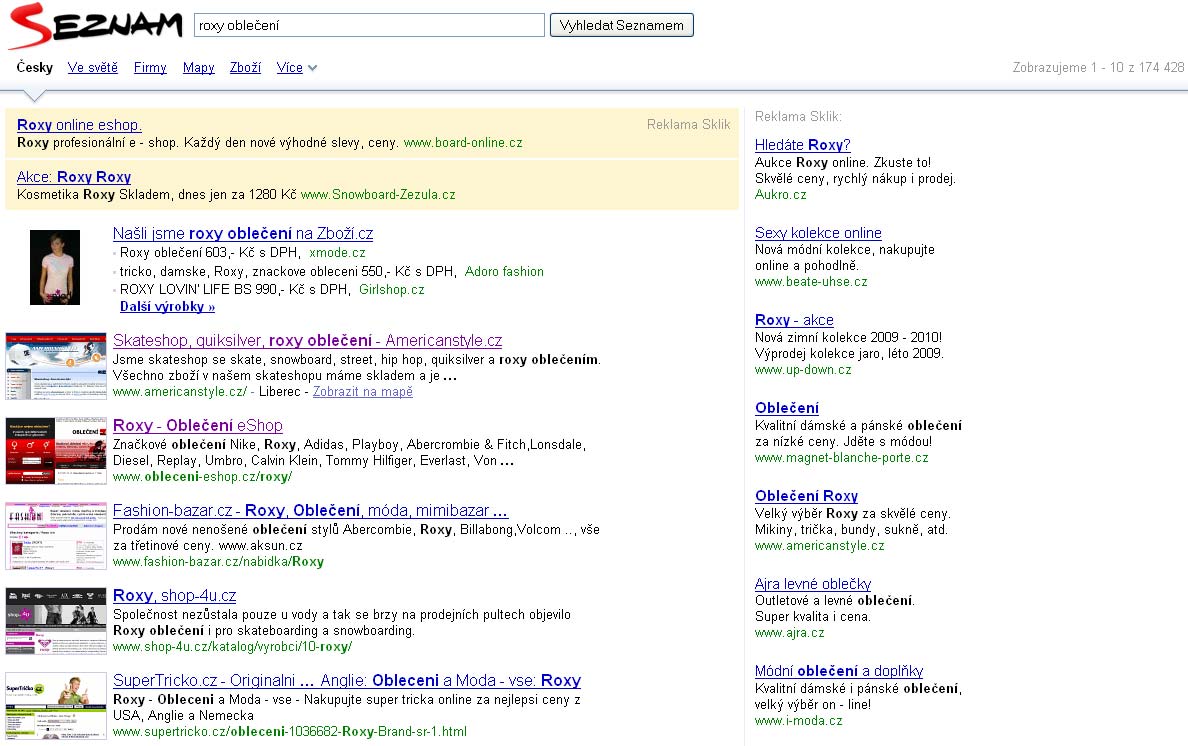The width and height of the screenshot is (1188, 746).
Task: Switch to the 'Ve světě' tab
Action: tap(92, 67)
